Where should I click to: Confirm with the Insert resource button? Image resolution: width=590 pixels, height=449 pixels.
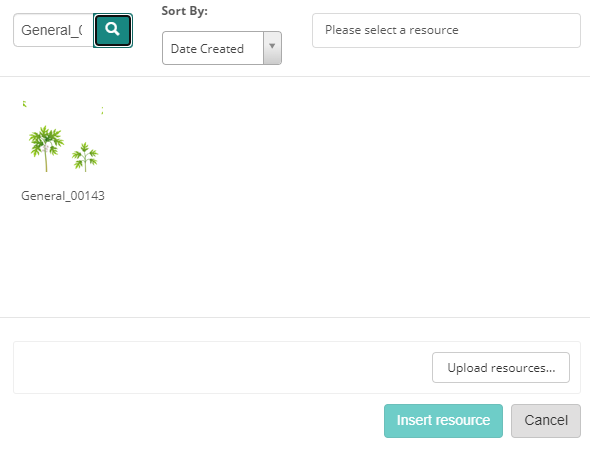[x=443, y=421]
